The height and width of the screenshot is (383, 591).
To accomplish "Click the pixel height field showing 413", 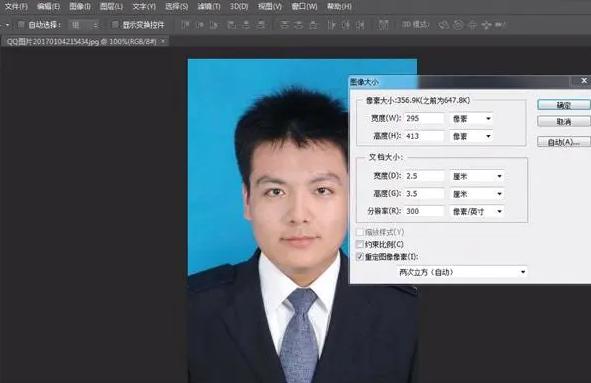I will click(x=424, y=136).
